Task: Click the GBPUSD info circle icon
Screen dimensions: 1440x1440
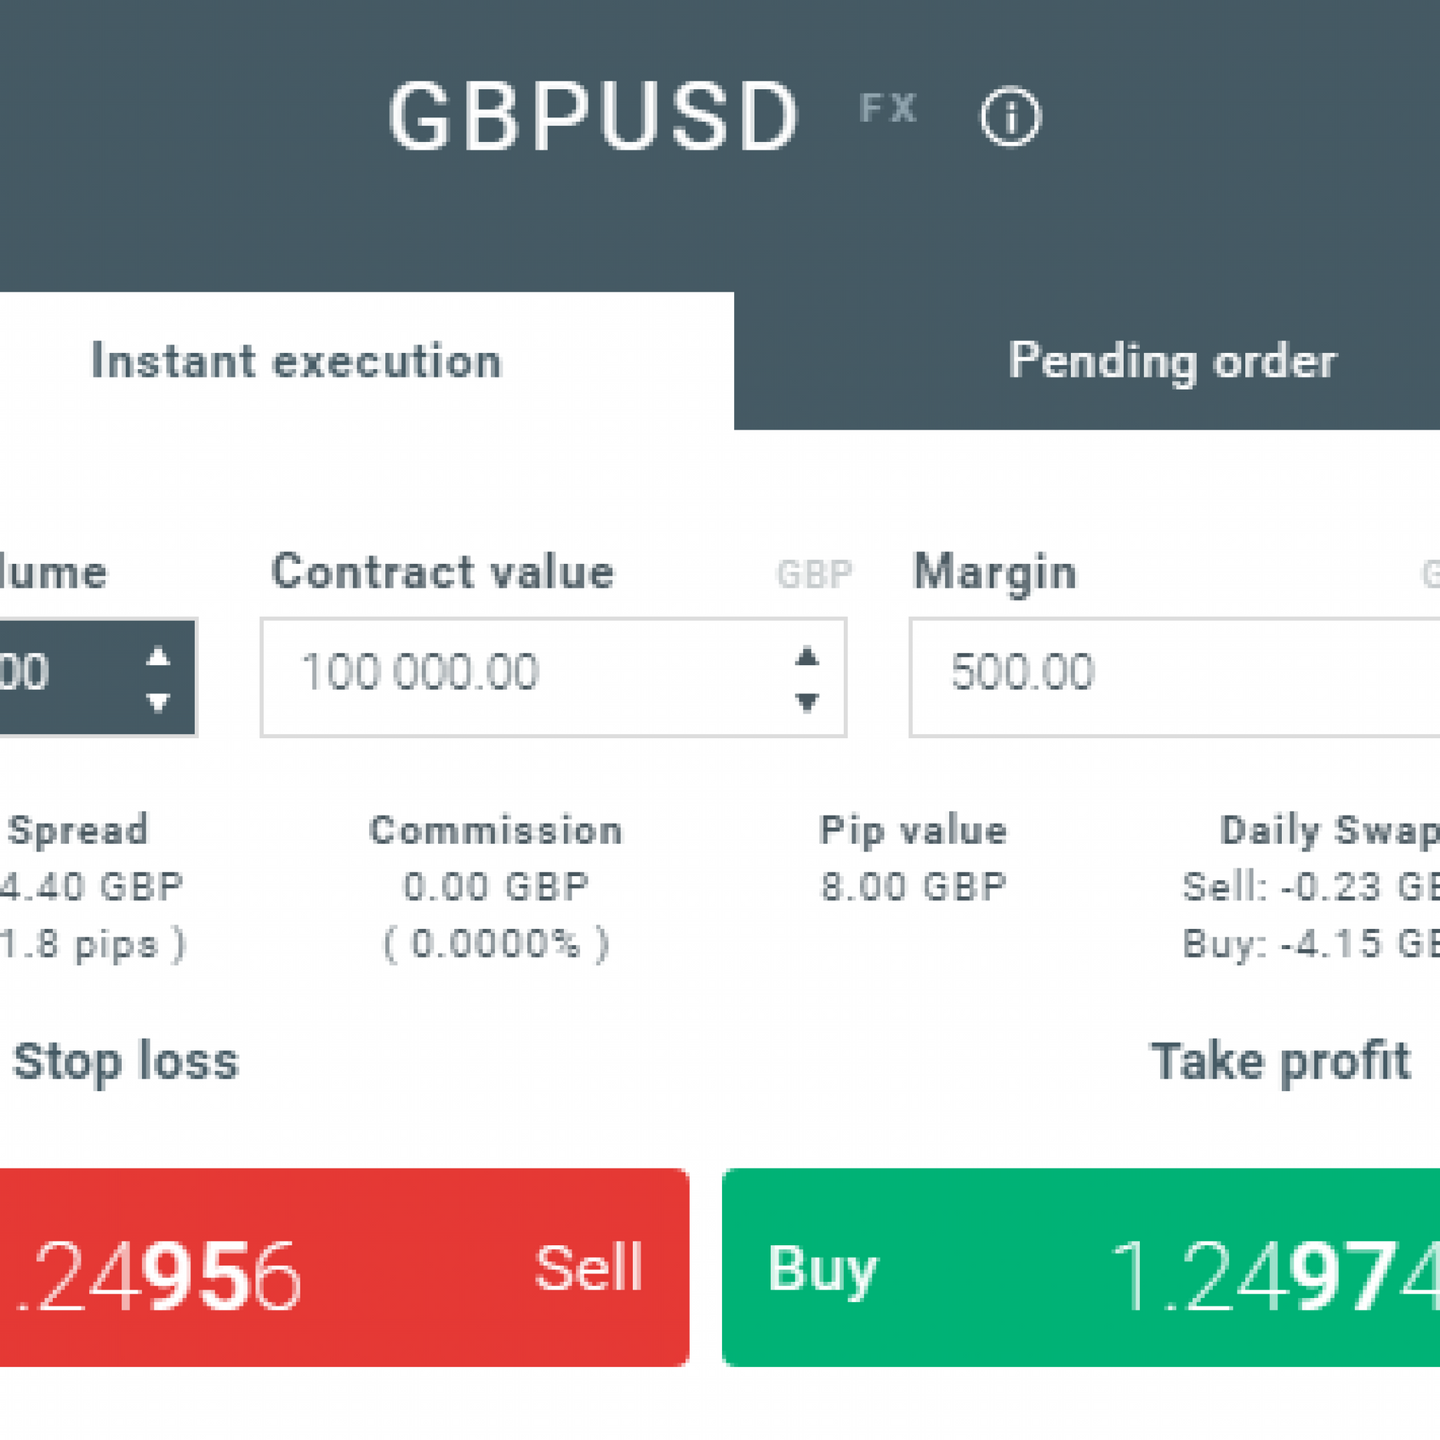Action: click(1009, 117)
